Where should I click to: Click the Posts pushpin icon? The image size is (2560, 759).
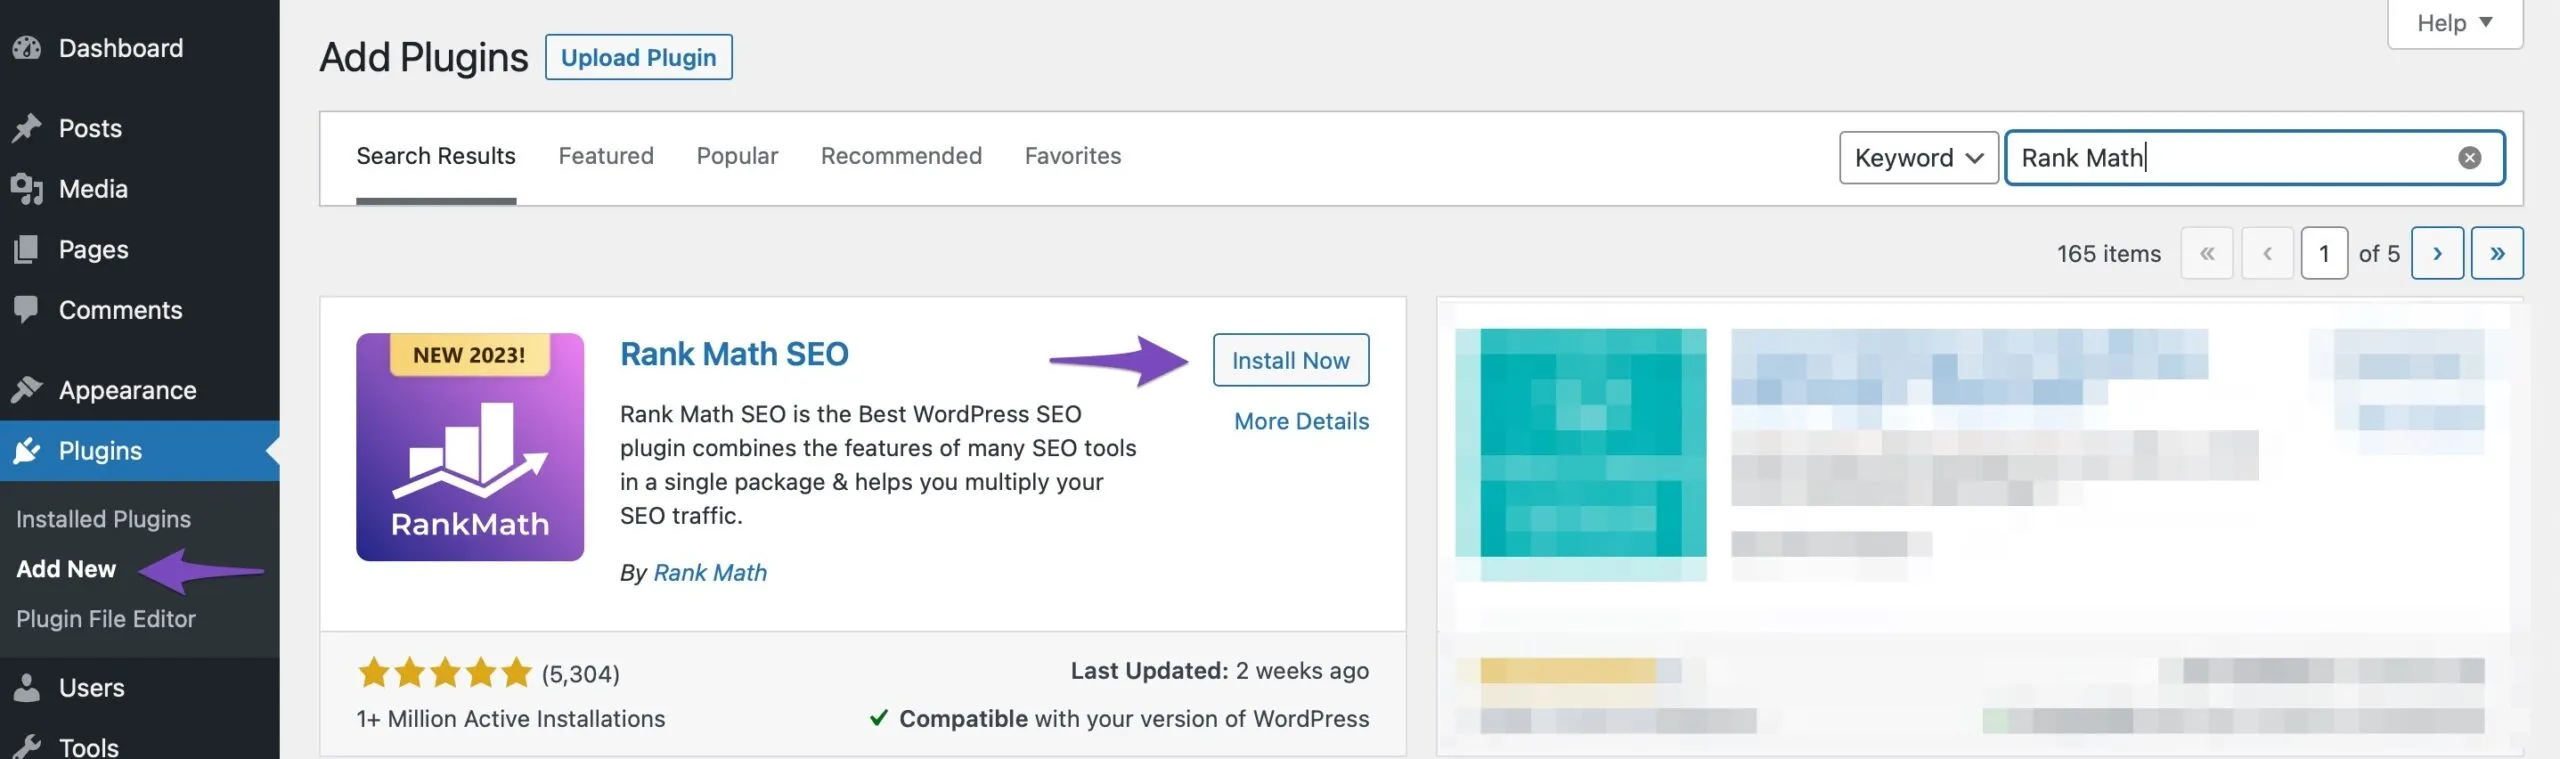coord(27,128)
